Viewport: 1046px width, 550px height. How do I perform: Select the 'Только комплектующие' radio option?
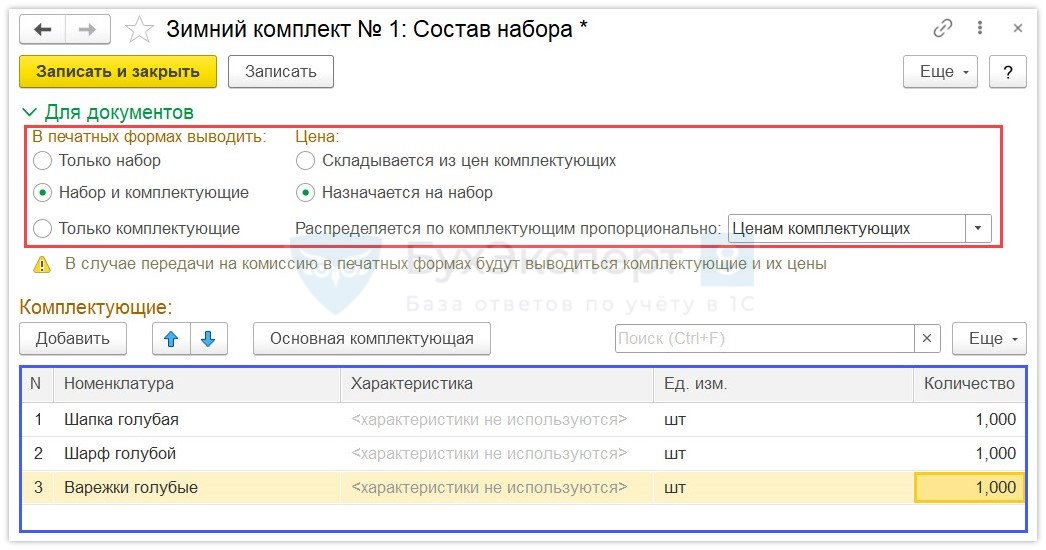point(42,229)
